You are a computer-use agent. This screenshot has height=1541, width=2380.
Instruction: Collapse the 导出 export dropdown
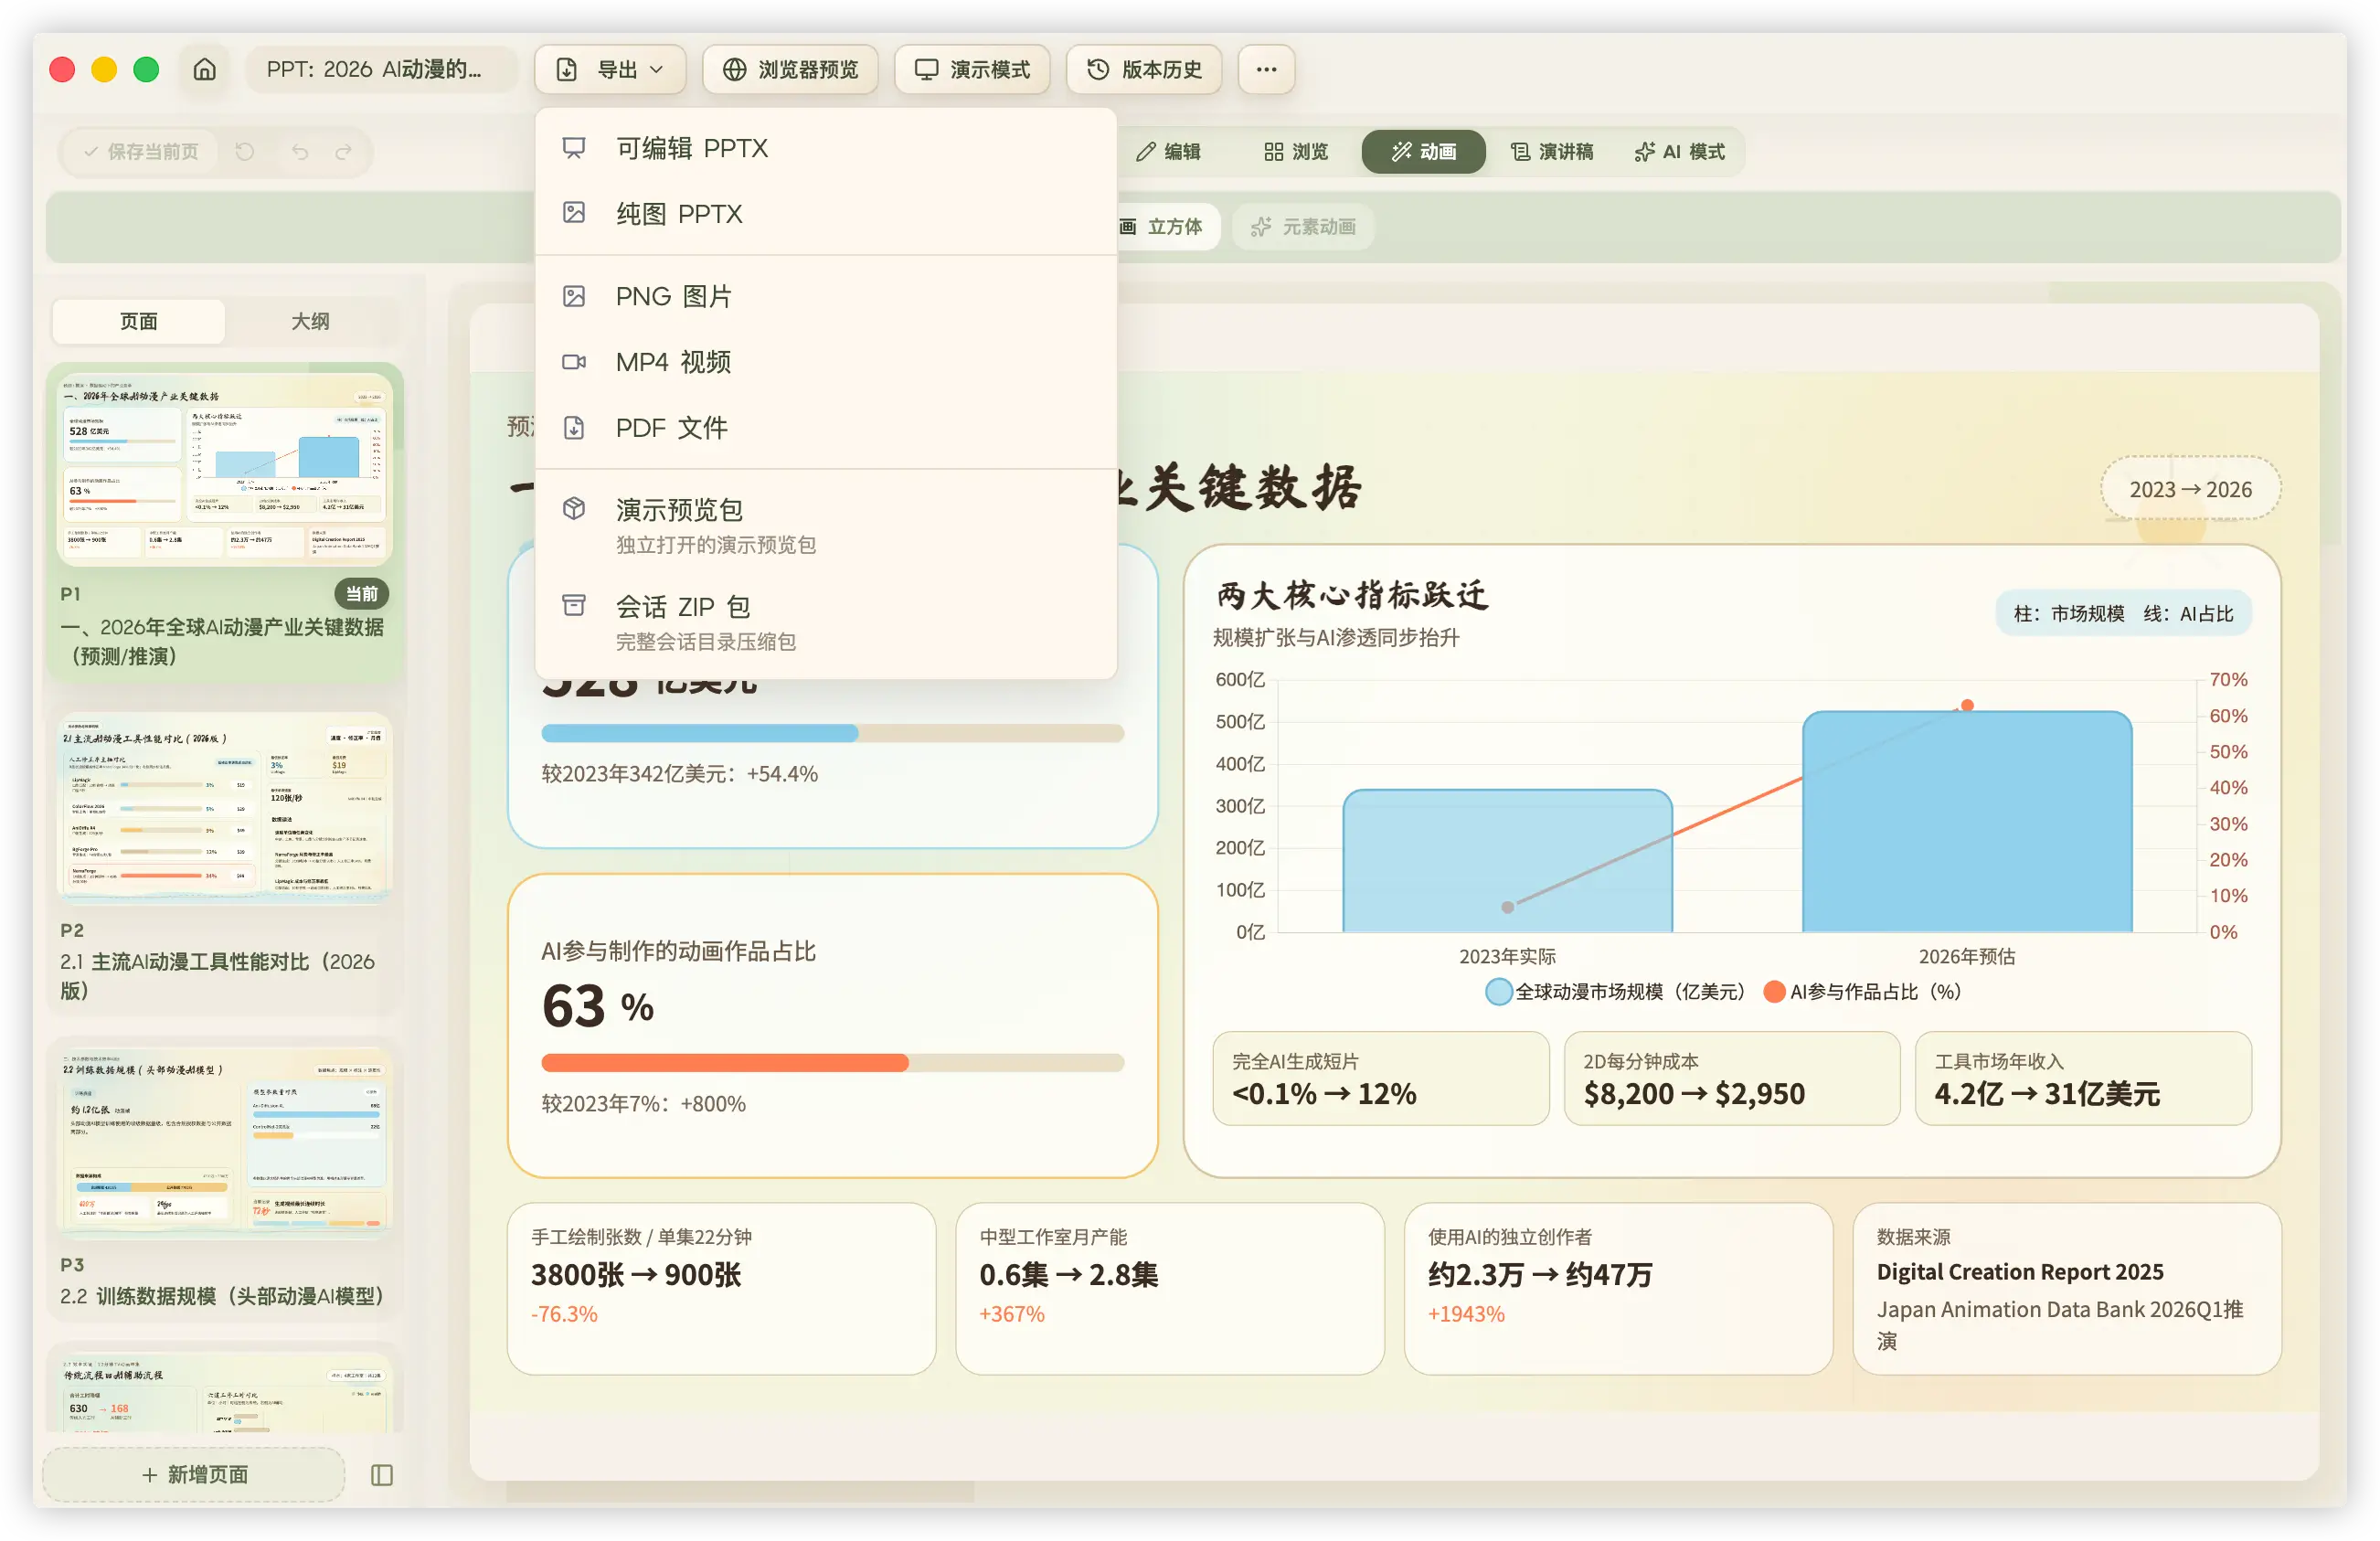click(x=610, y=69)
